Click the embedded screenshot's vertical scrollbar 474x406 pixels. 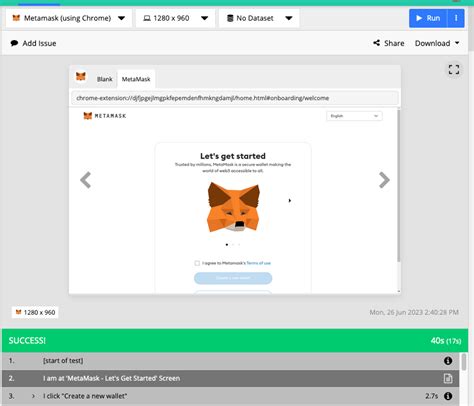point(398,185)
